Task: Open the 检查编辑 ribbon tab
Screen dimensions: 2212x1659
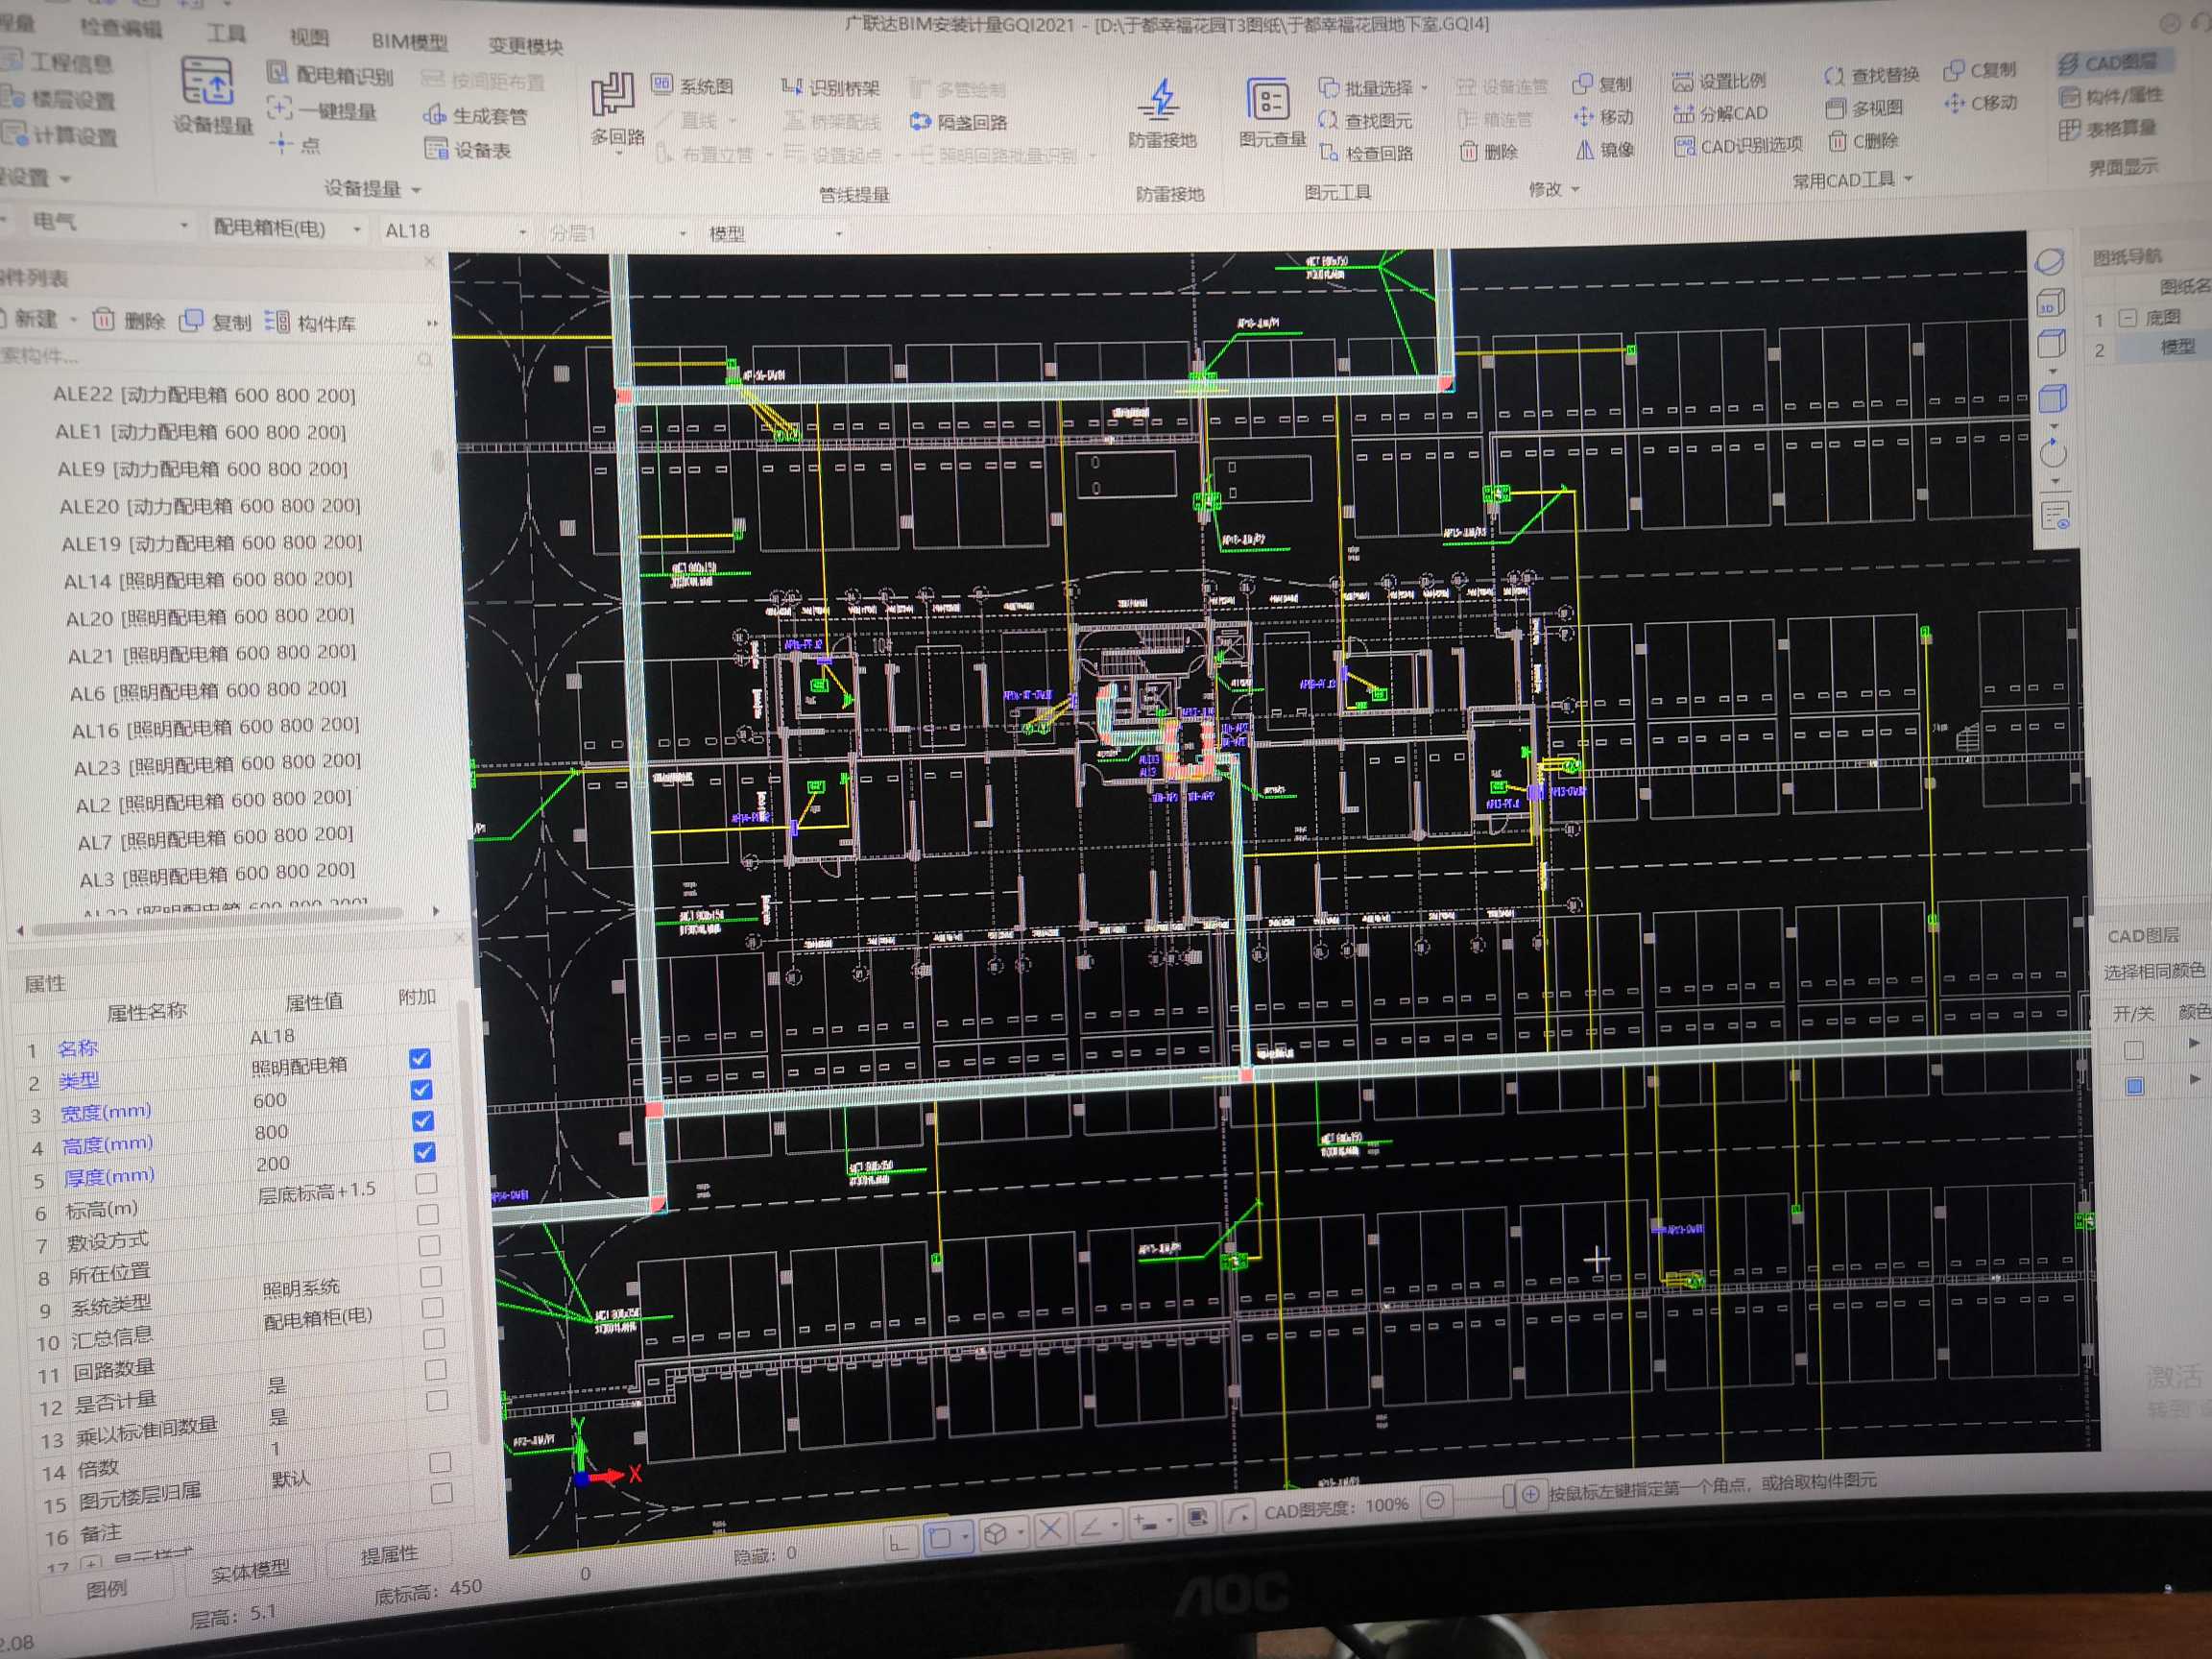Action: pos(120,27)
